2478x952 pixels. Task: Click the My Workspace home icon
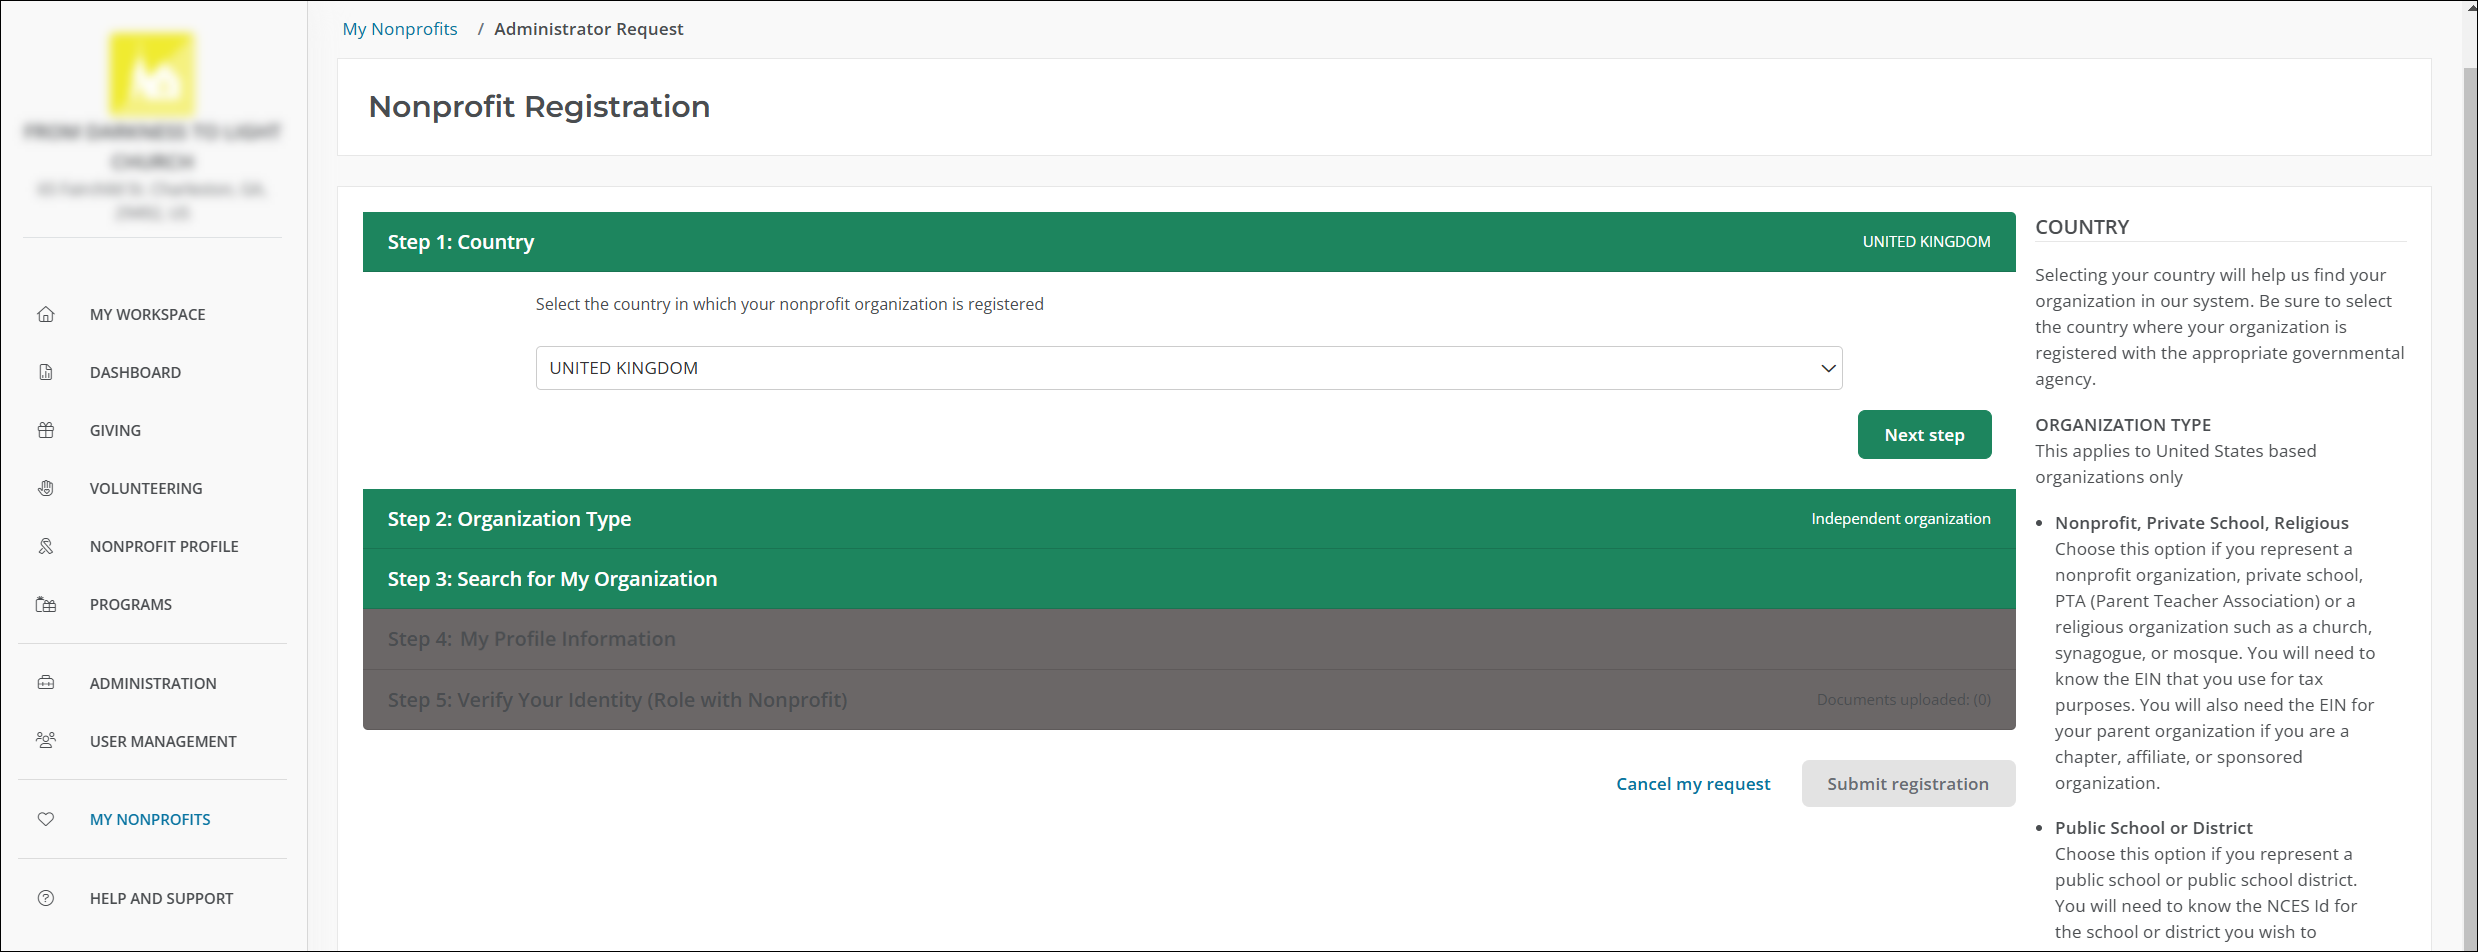point(46,314)
